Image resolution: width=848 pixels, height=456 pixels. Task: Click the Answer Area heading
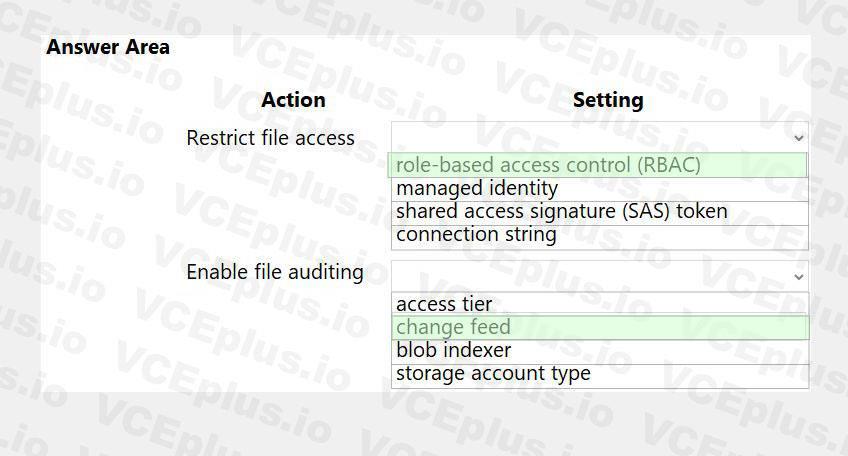(x=108, y=47)
